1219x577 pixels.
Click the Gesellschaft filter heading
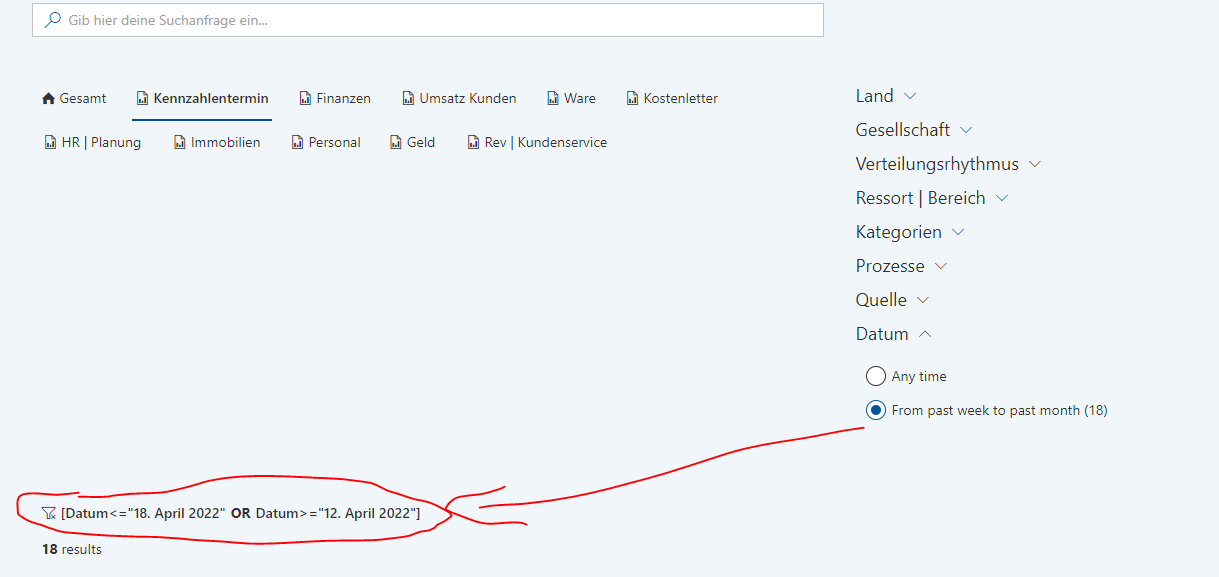tap(903, 130)
